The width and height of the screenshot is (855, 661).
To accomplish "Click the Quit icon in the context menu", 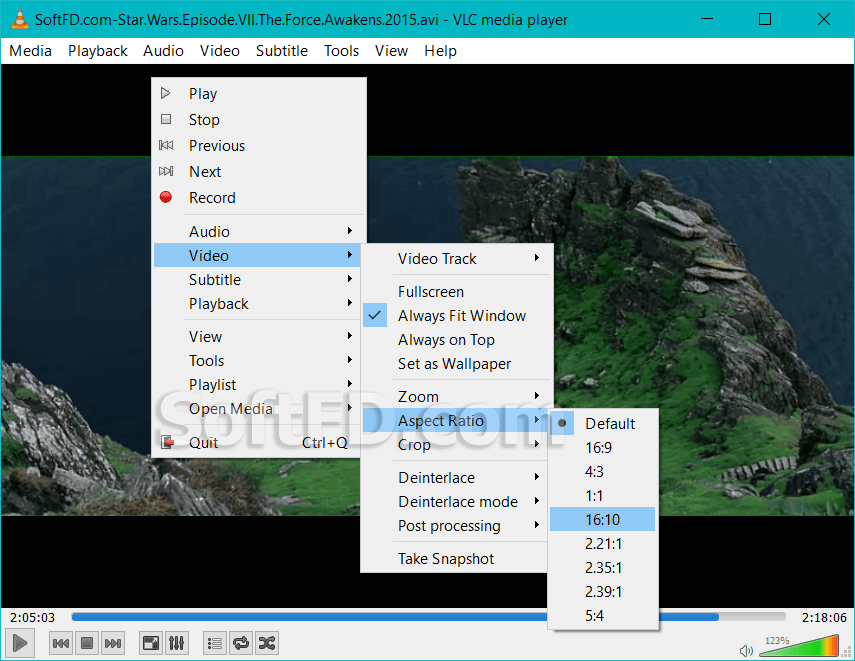I will (x=167, y=442).
